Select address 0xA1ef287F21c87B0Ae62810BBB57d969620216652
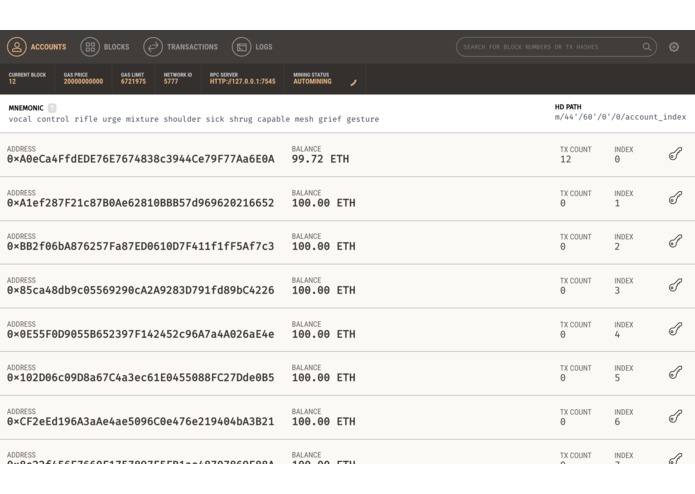The height and width of the screenshot is (494, 695). (141, 203)
